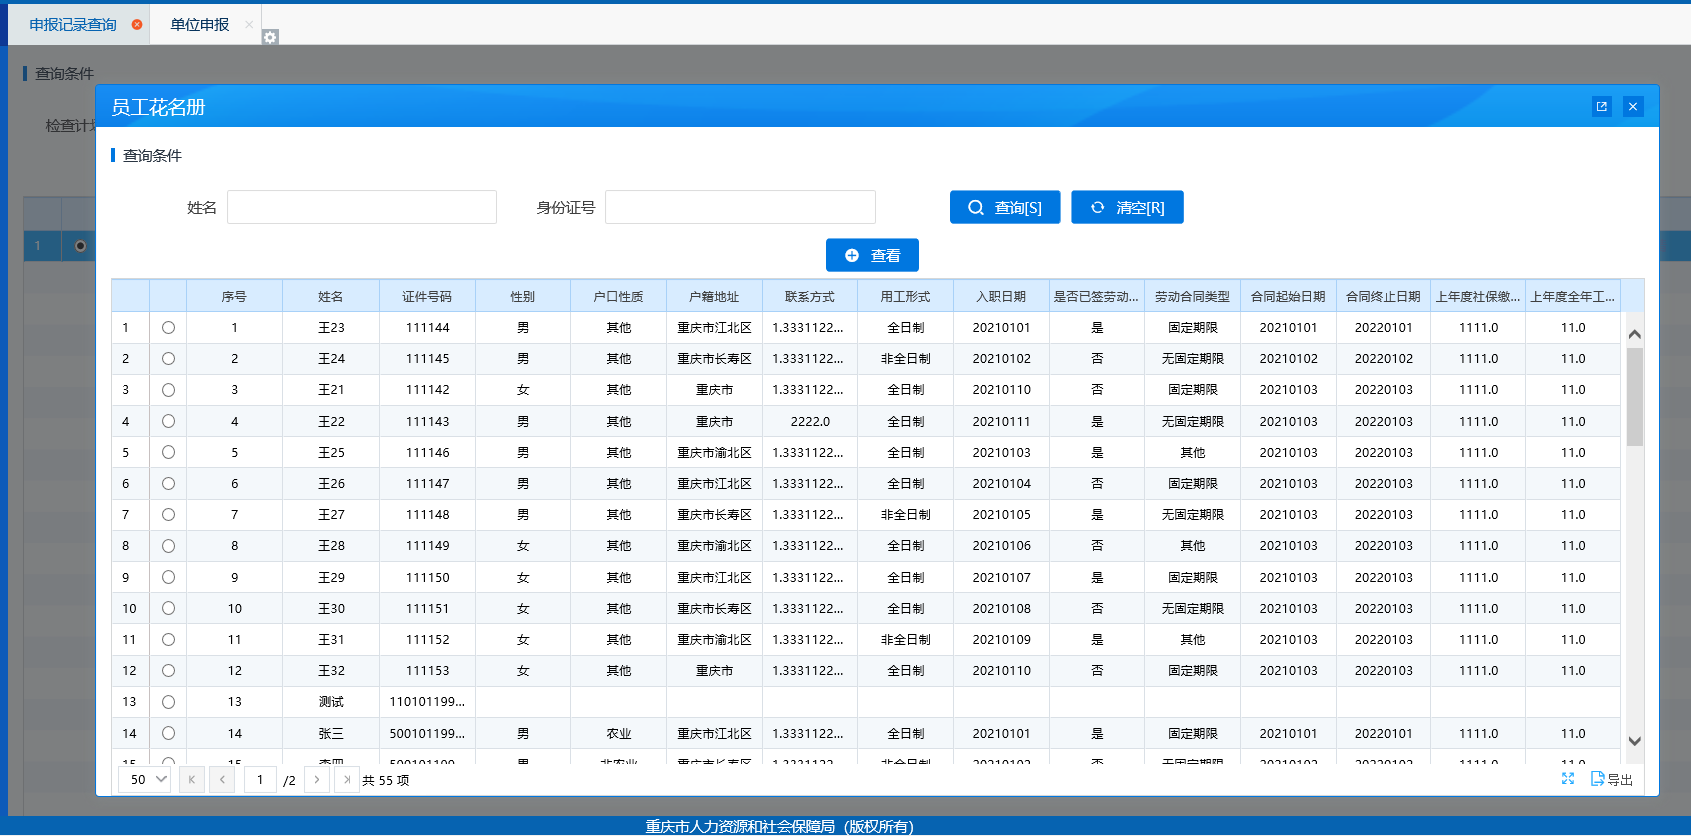Open page size dropdown showing 50
1691x837 pixels.
[x=145, y=780]
